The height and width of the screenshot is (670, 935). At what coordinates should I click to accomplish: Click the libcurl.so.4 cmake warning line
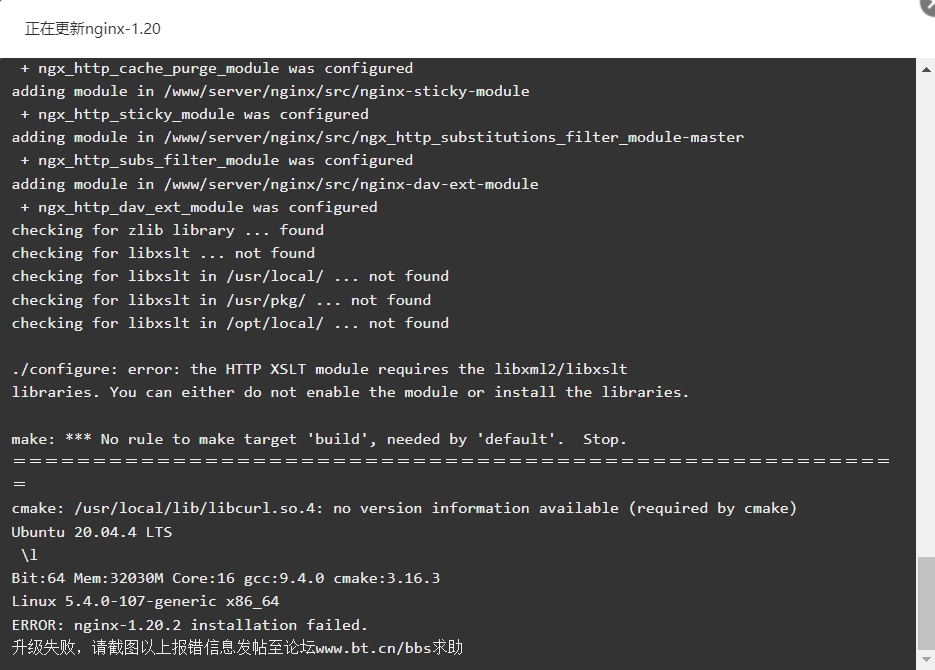[404, 508]
